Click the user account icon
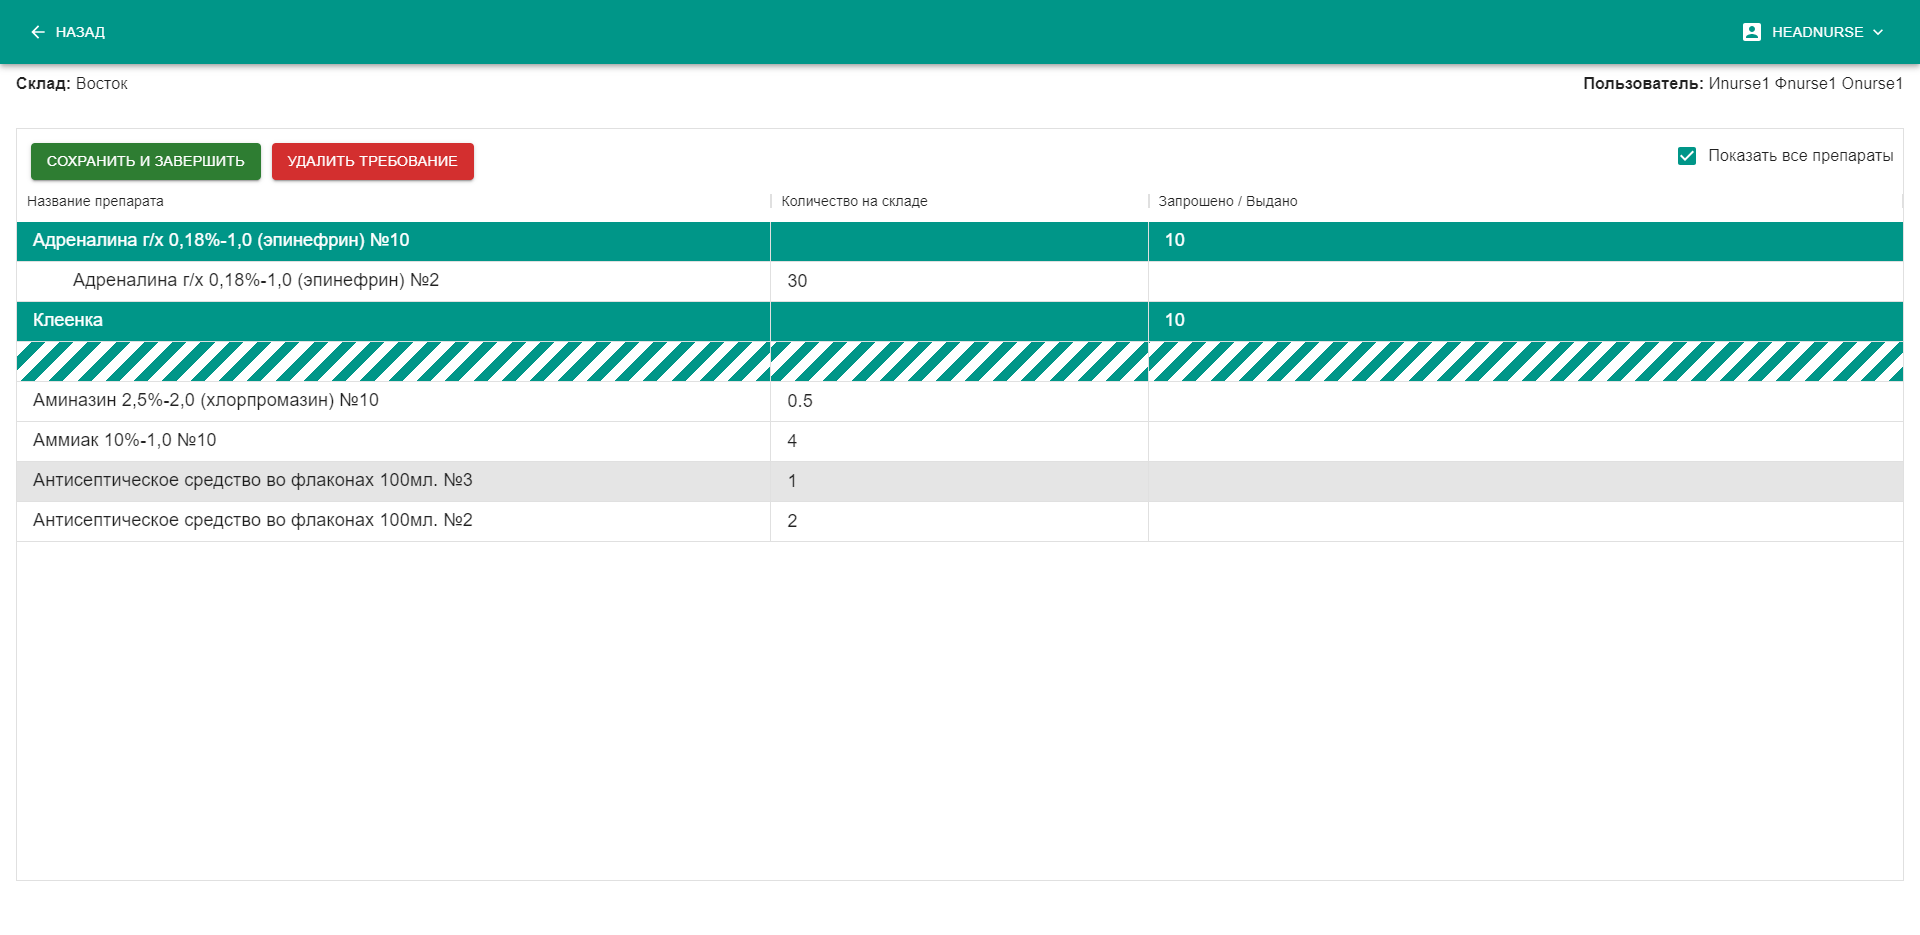The image size is (1920, 935). pos(1751,32)
